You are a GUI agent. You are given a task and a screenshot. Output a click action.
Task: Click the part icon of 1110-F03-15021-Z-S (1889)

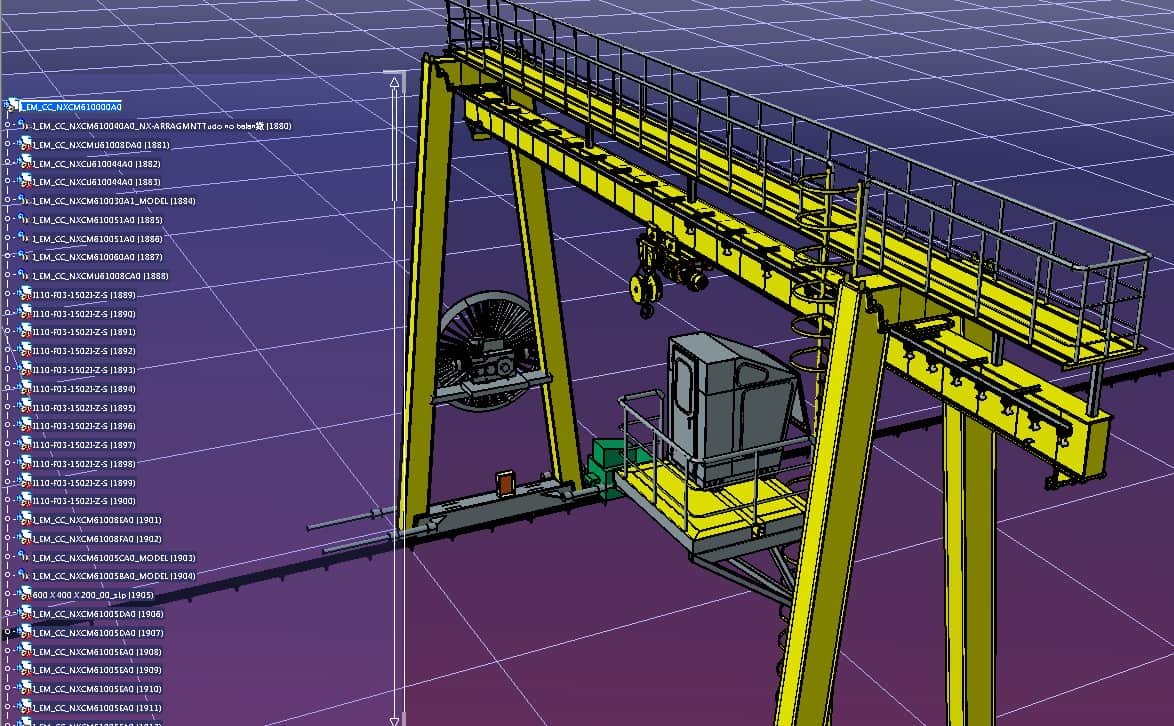point(25,295)
